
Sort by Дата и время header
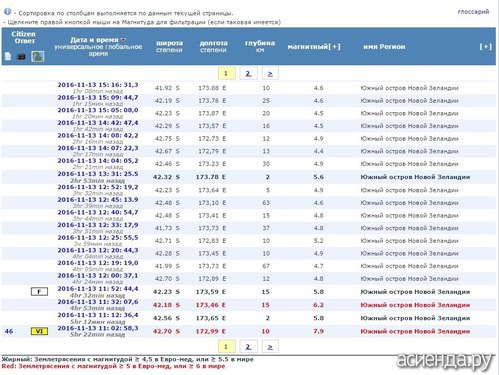tap(94, 40)
